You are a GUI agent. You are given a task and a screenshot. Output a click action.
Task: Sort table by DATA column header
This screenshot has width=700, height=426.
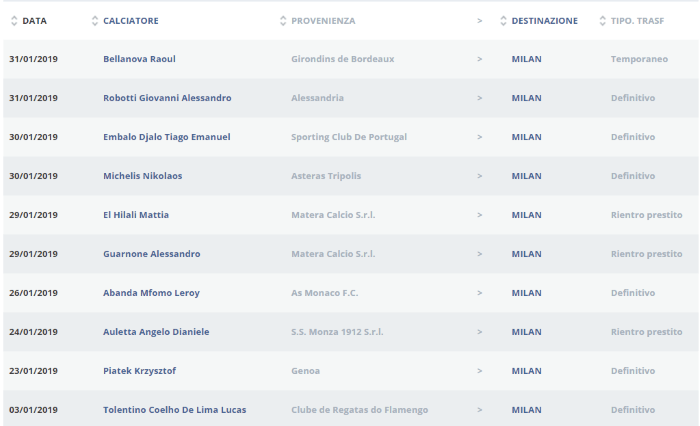(x=34, y=21)
